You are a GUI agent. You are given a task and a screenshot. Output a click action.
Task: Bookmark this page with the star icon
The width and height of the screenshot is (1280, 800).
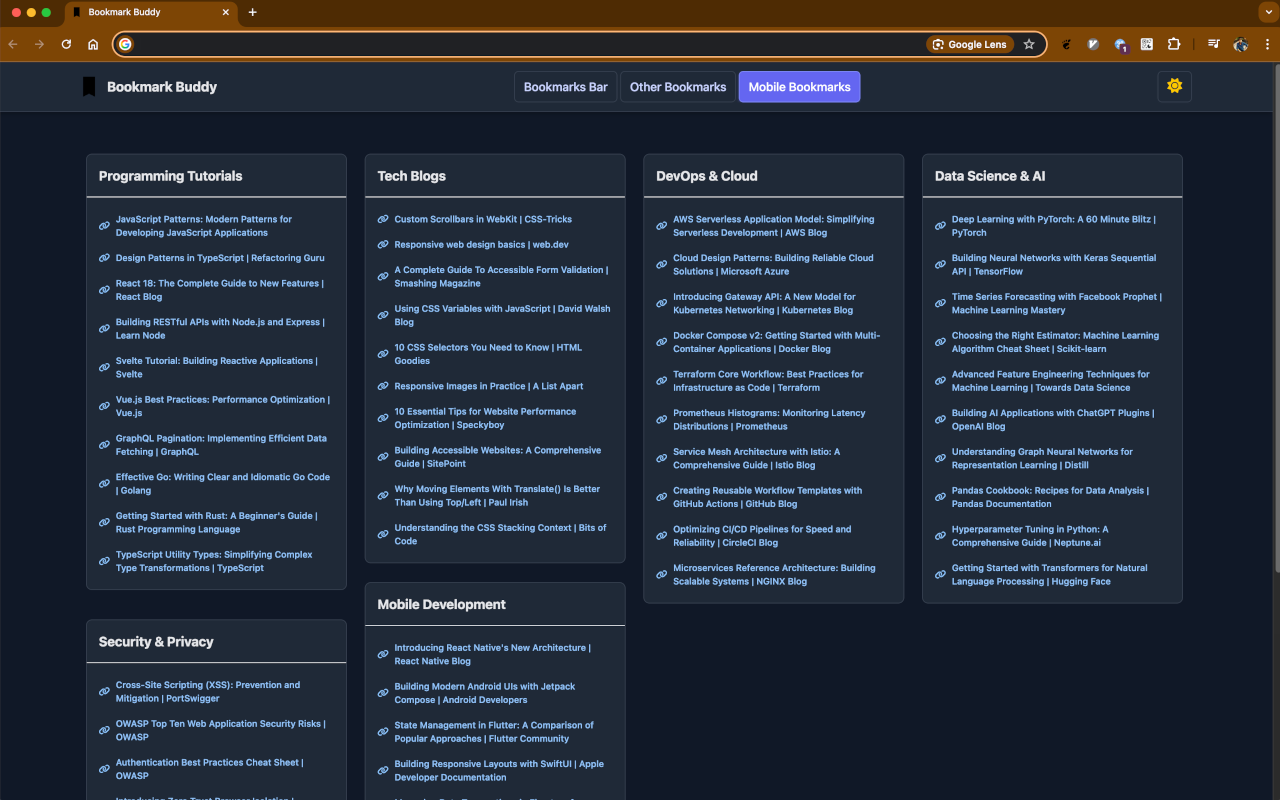pyautogui.click(x=1029, y=44)
